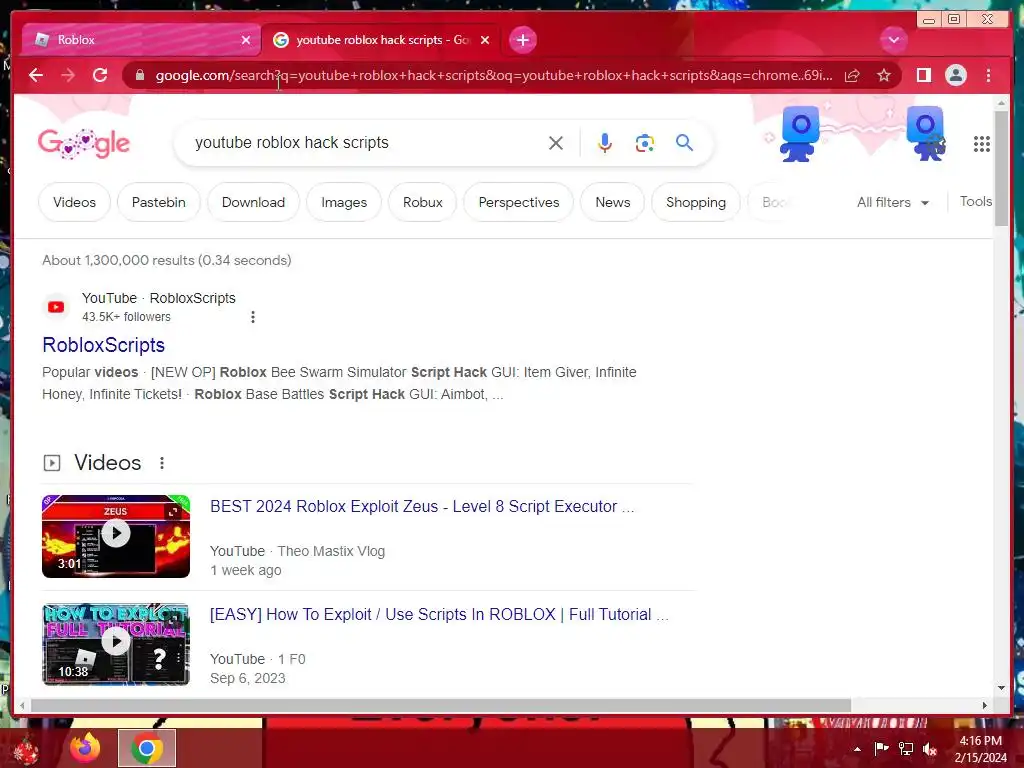This screenshot has height=768, width=1024.
Task: Choose the Perspectives filter
Action: point(519,202)
